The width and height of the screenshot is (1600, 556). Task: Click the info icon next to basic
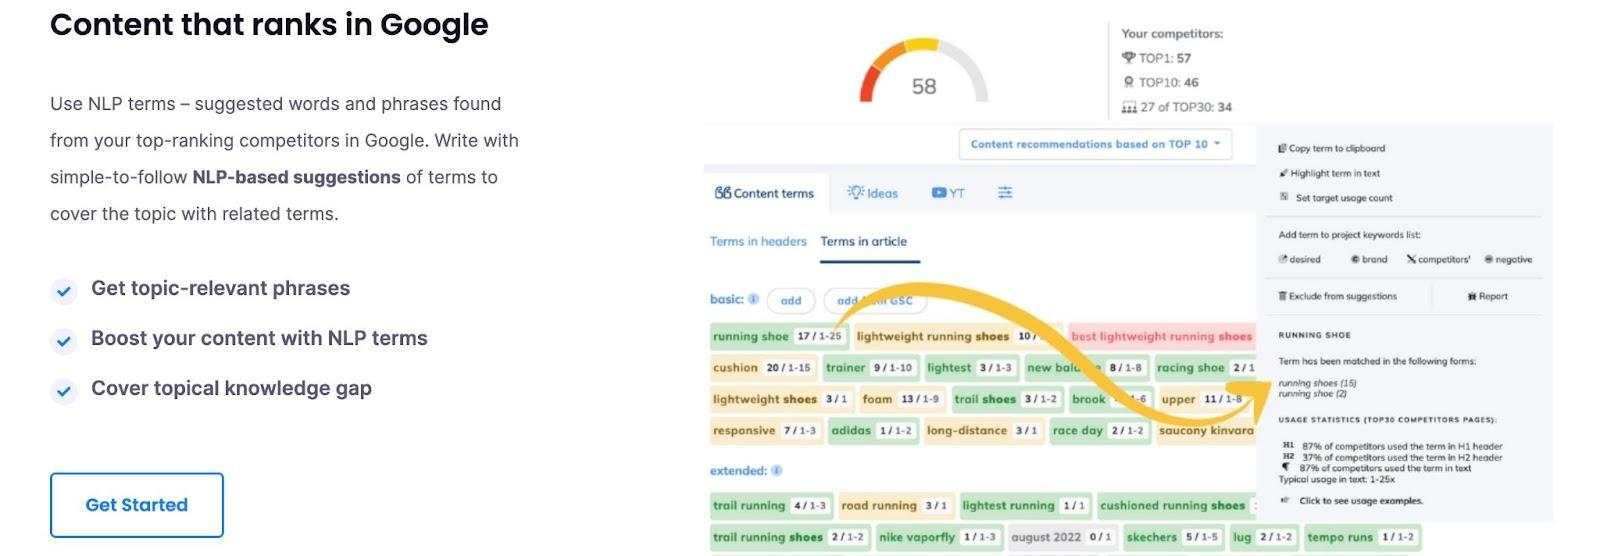(753, 299)
